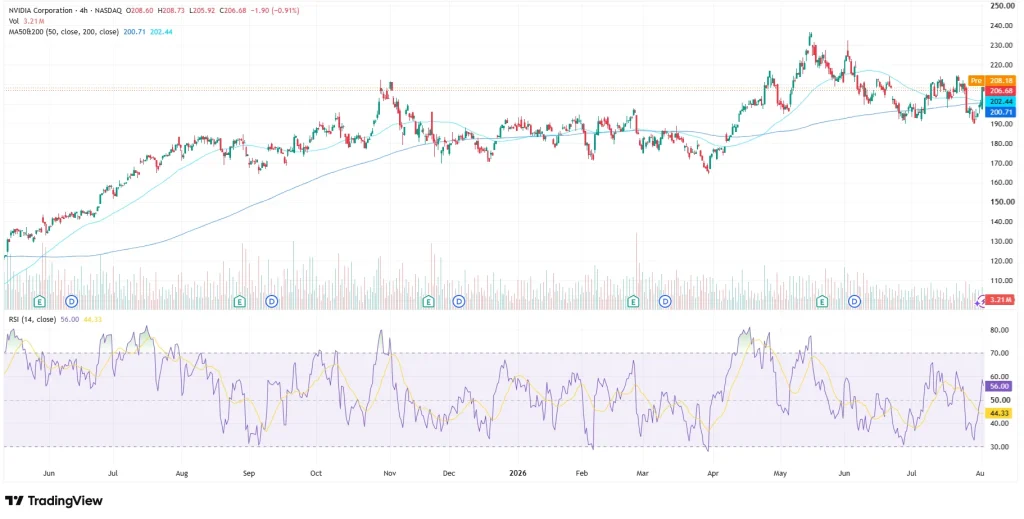
Task: Click the dark blue 200.71 MA price label
Action: coord(1000,112)
